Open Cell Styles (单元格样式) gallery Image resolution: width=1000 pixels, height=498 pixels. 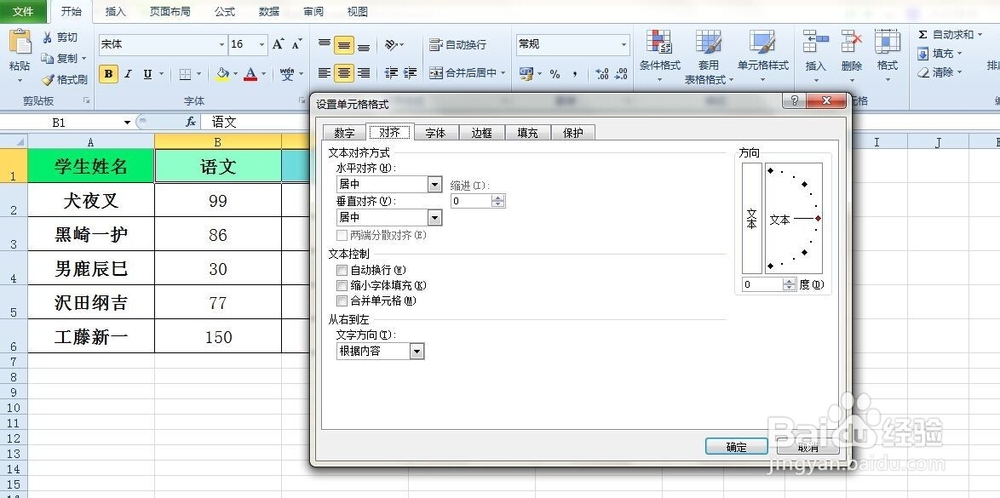(x=763, y=56)
